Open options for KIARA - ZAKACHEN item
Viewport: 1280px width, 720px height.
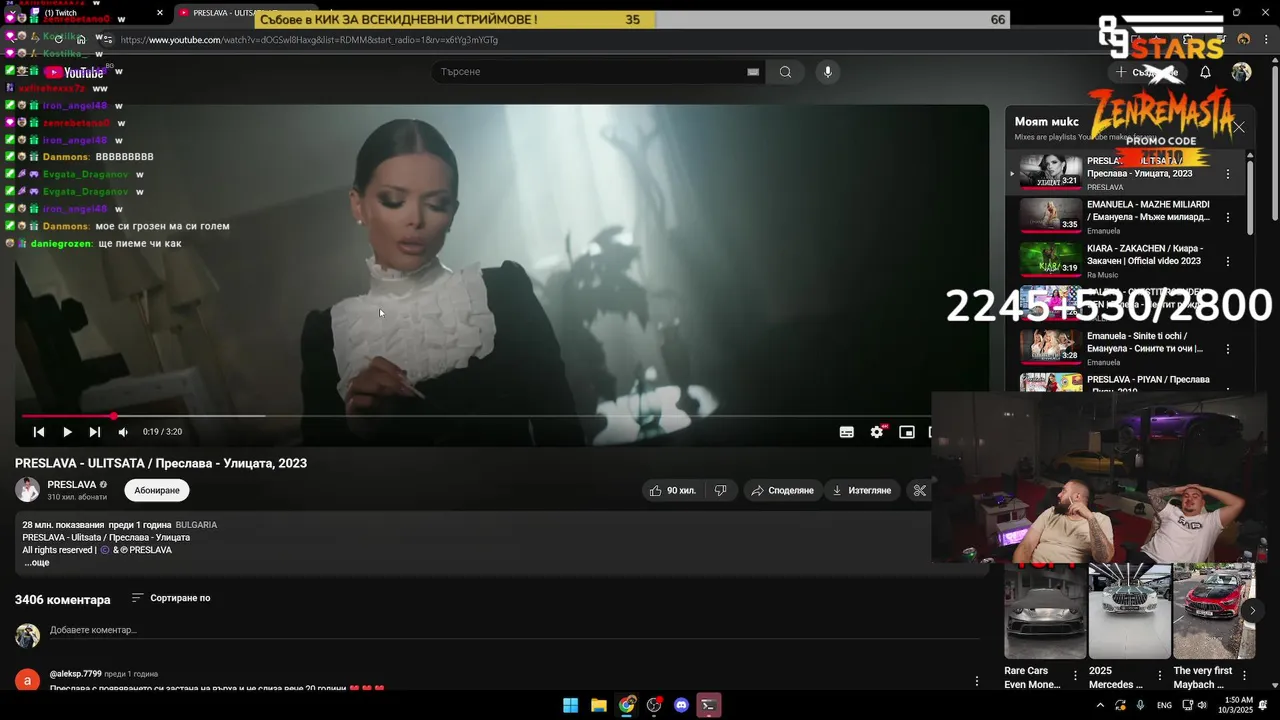click(x=1228, y=261)
